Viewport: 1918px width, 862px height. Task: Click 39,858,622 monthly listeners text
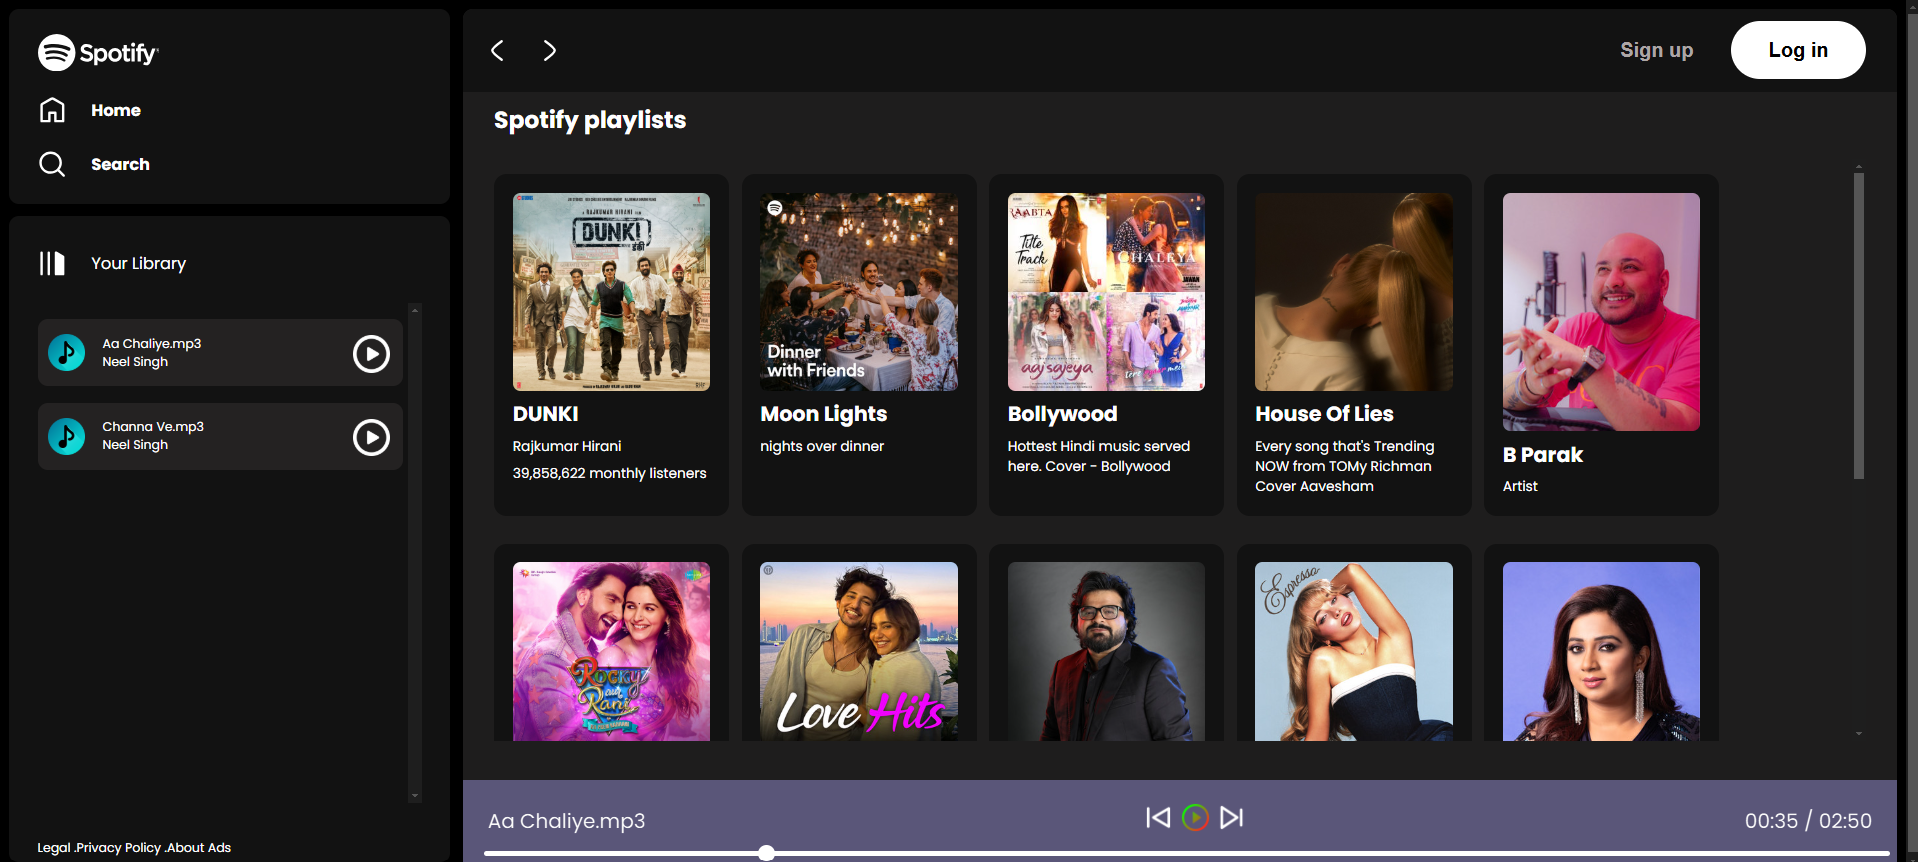tap(609, 473)
